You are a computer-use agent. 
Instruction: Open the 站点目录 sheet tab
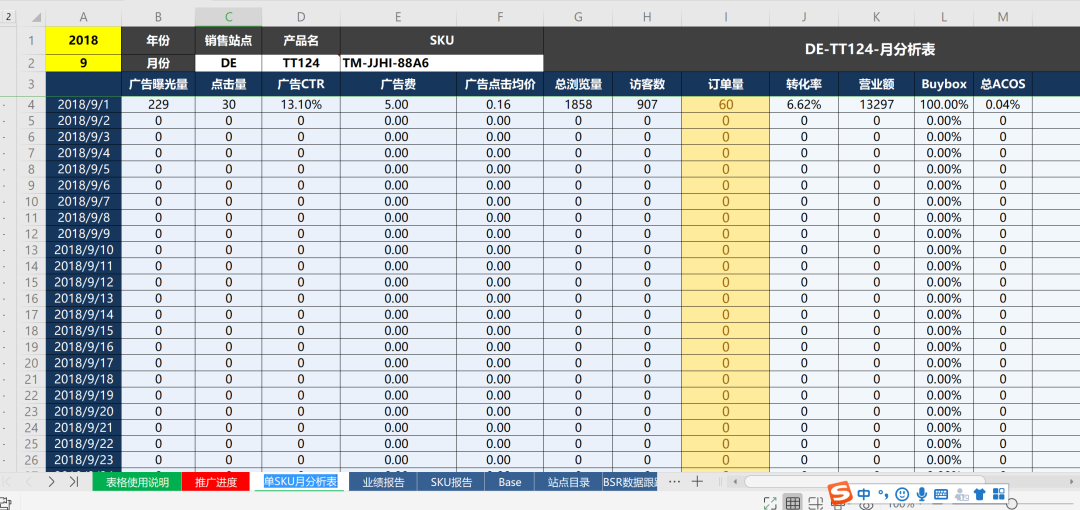coord(568,482)
